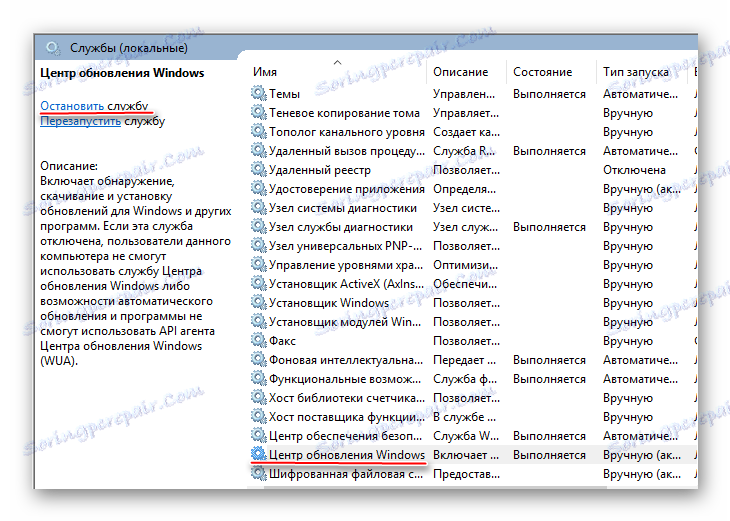This screenshot has width=730, height=521.
Task: Sort by the Описание column header
Action: click(460, 72)
